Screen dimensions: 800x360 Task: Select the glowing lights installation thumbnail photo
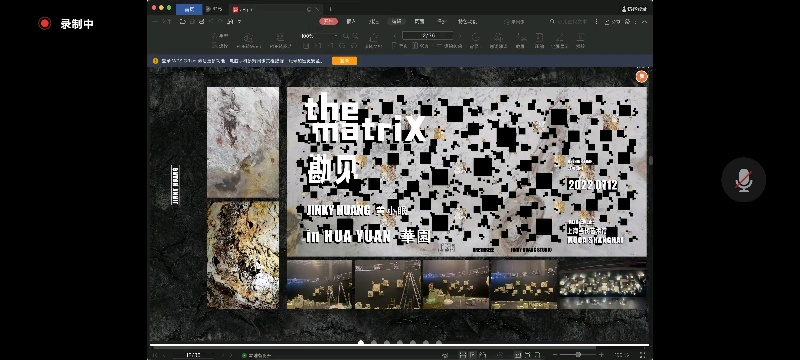pyautogui.click(x=603, y=284)
